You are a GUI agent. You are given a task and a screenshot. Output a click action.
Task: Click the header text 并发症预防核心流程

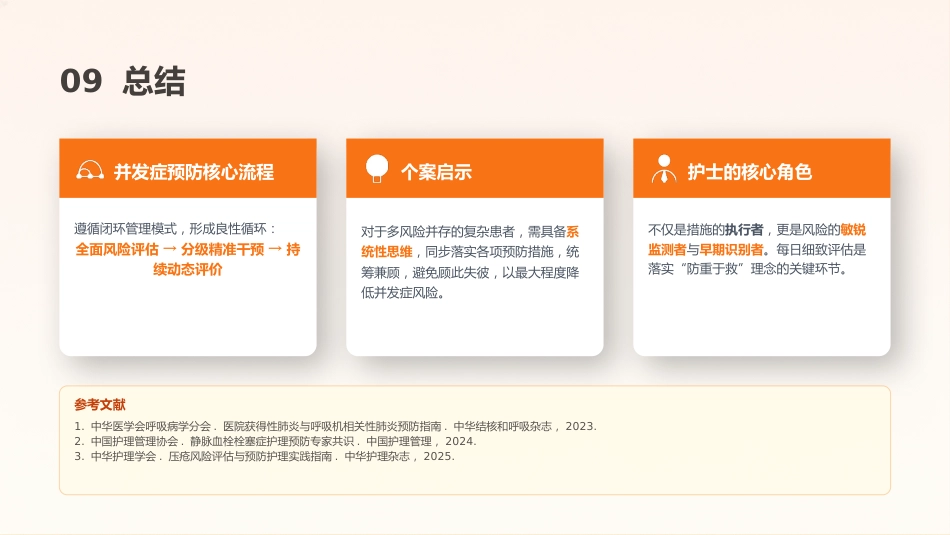[194, 172]
